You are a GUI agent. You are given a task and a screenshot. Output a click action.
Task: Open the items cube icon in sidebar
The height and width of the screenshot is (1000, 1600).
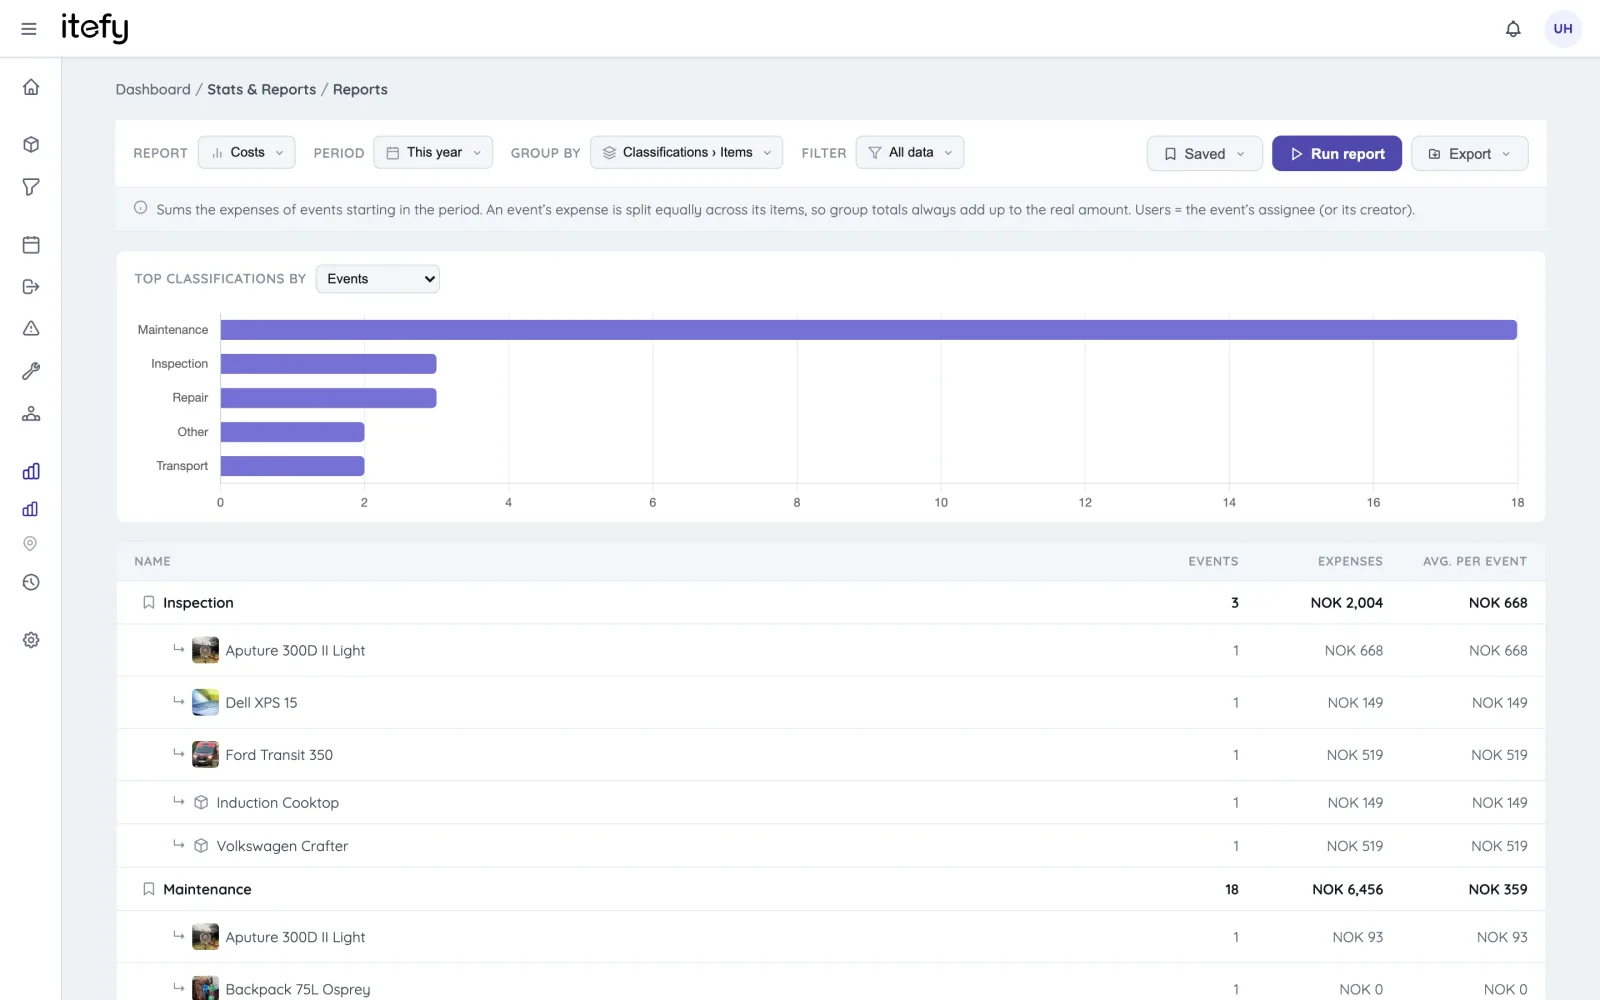(31, 144)
